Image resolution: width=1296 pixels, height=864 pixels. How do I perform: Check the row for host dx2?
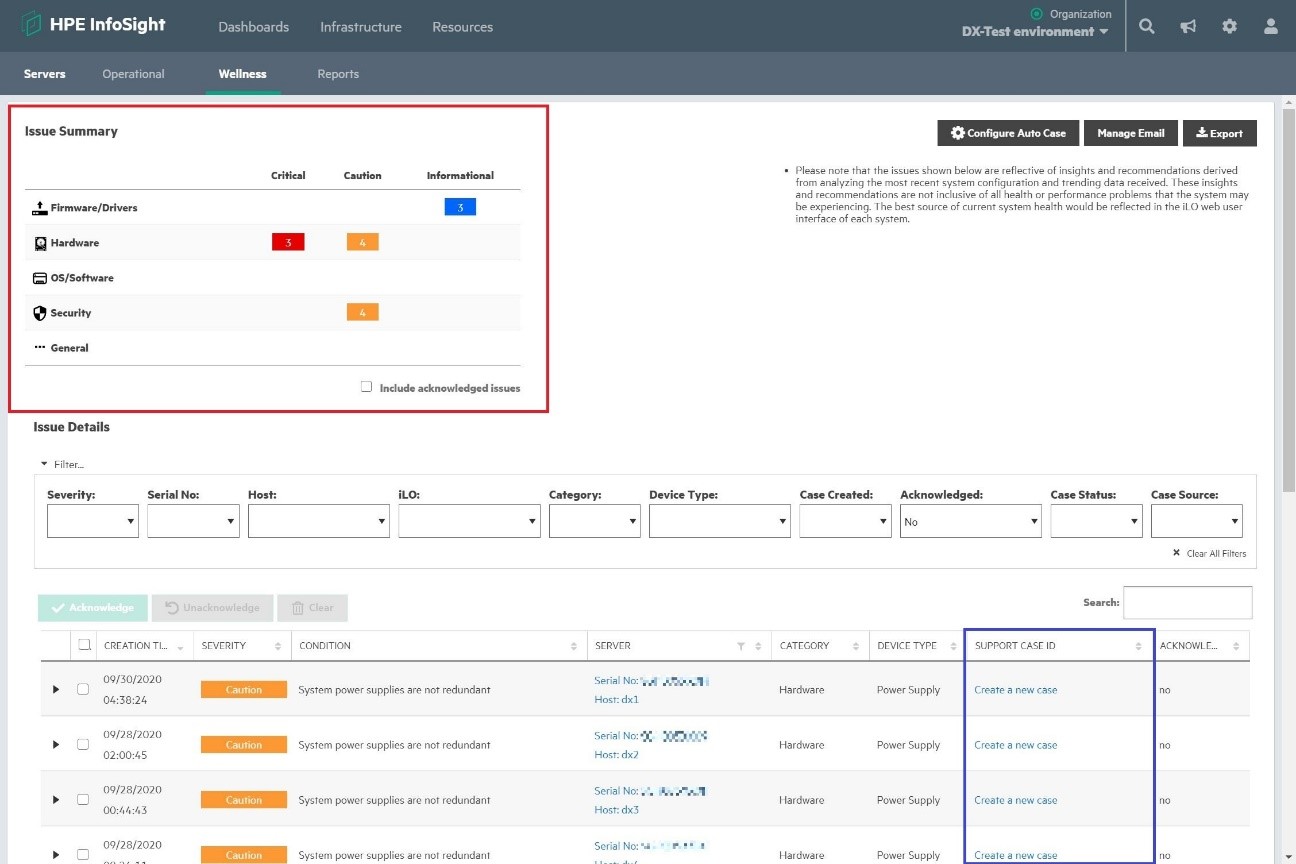click(83, 744)
